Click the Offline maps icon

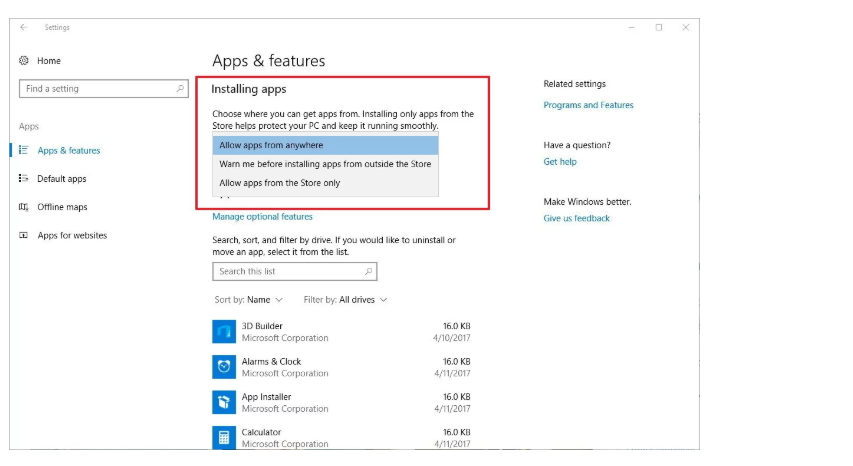tap(24, 207)
